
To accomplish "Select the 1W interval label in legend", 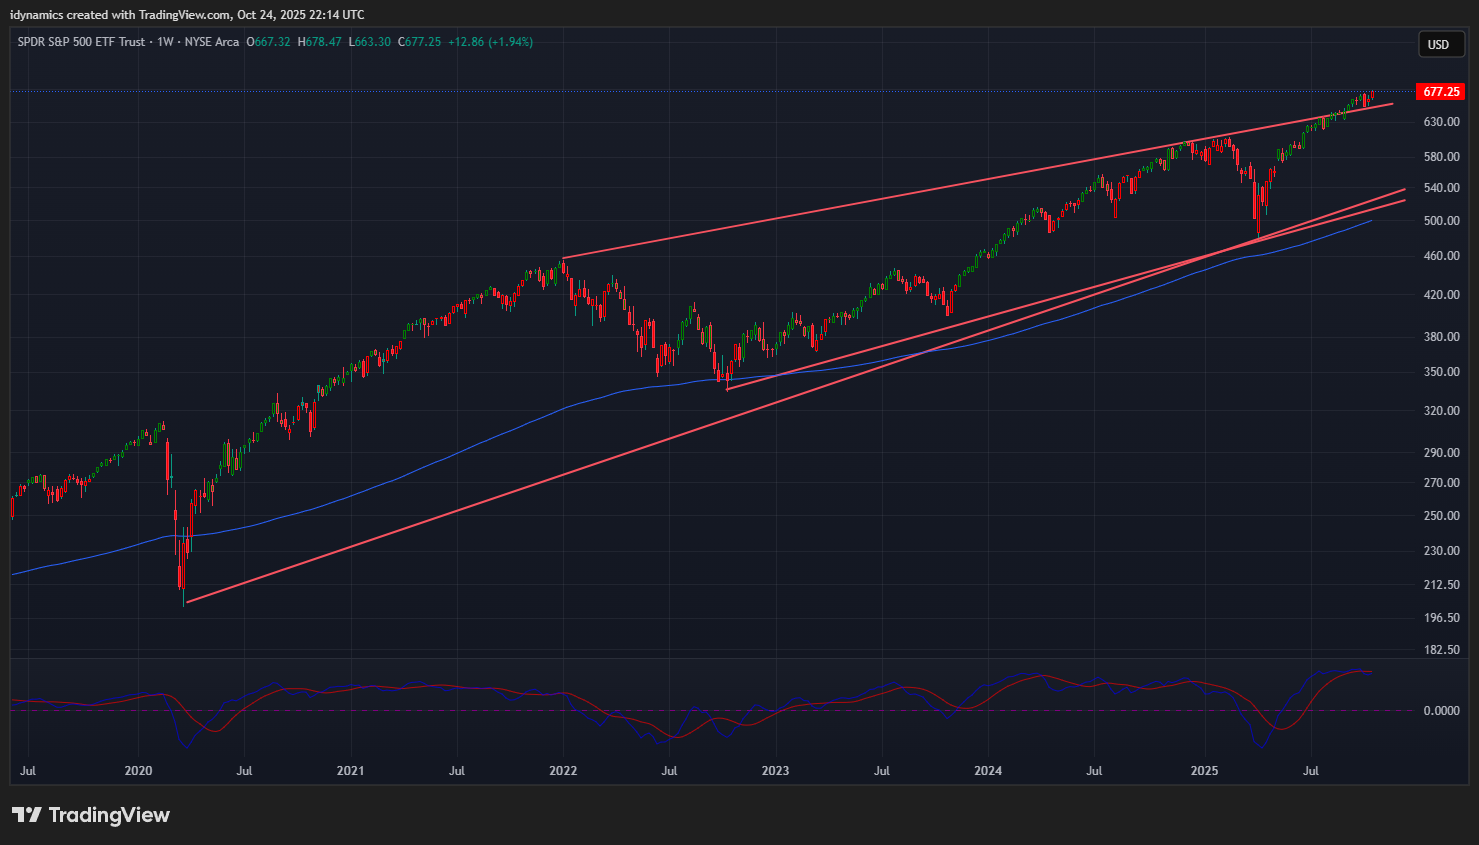I will click(x=166, y=42).
